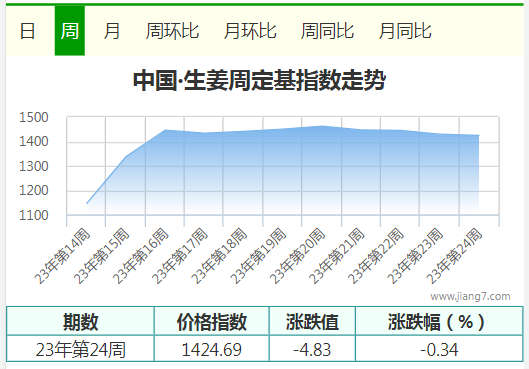Open the 月同比 tab
Viewport: 529px width, 369px height.
(x=405, y=31)
